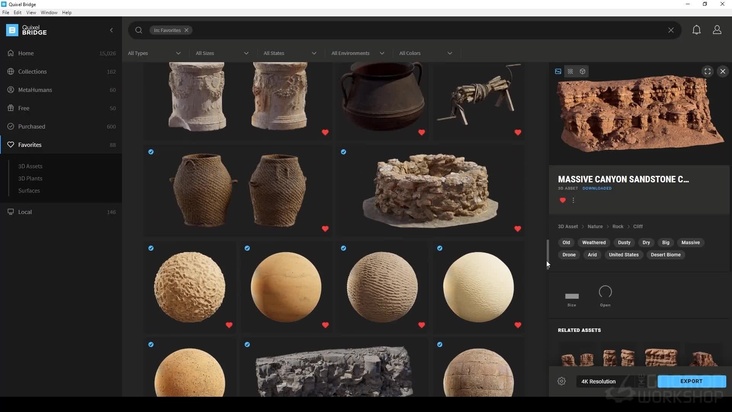Collapse the left sidebar with the chevron
This screenshot has height=412, width=732.
[111, 30]
